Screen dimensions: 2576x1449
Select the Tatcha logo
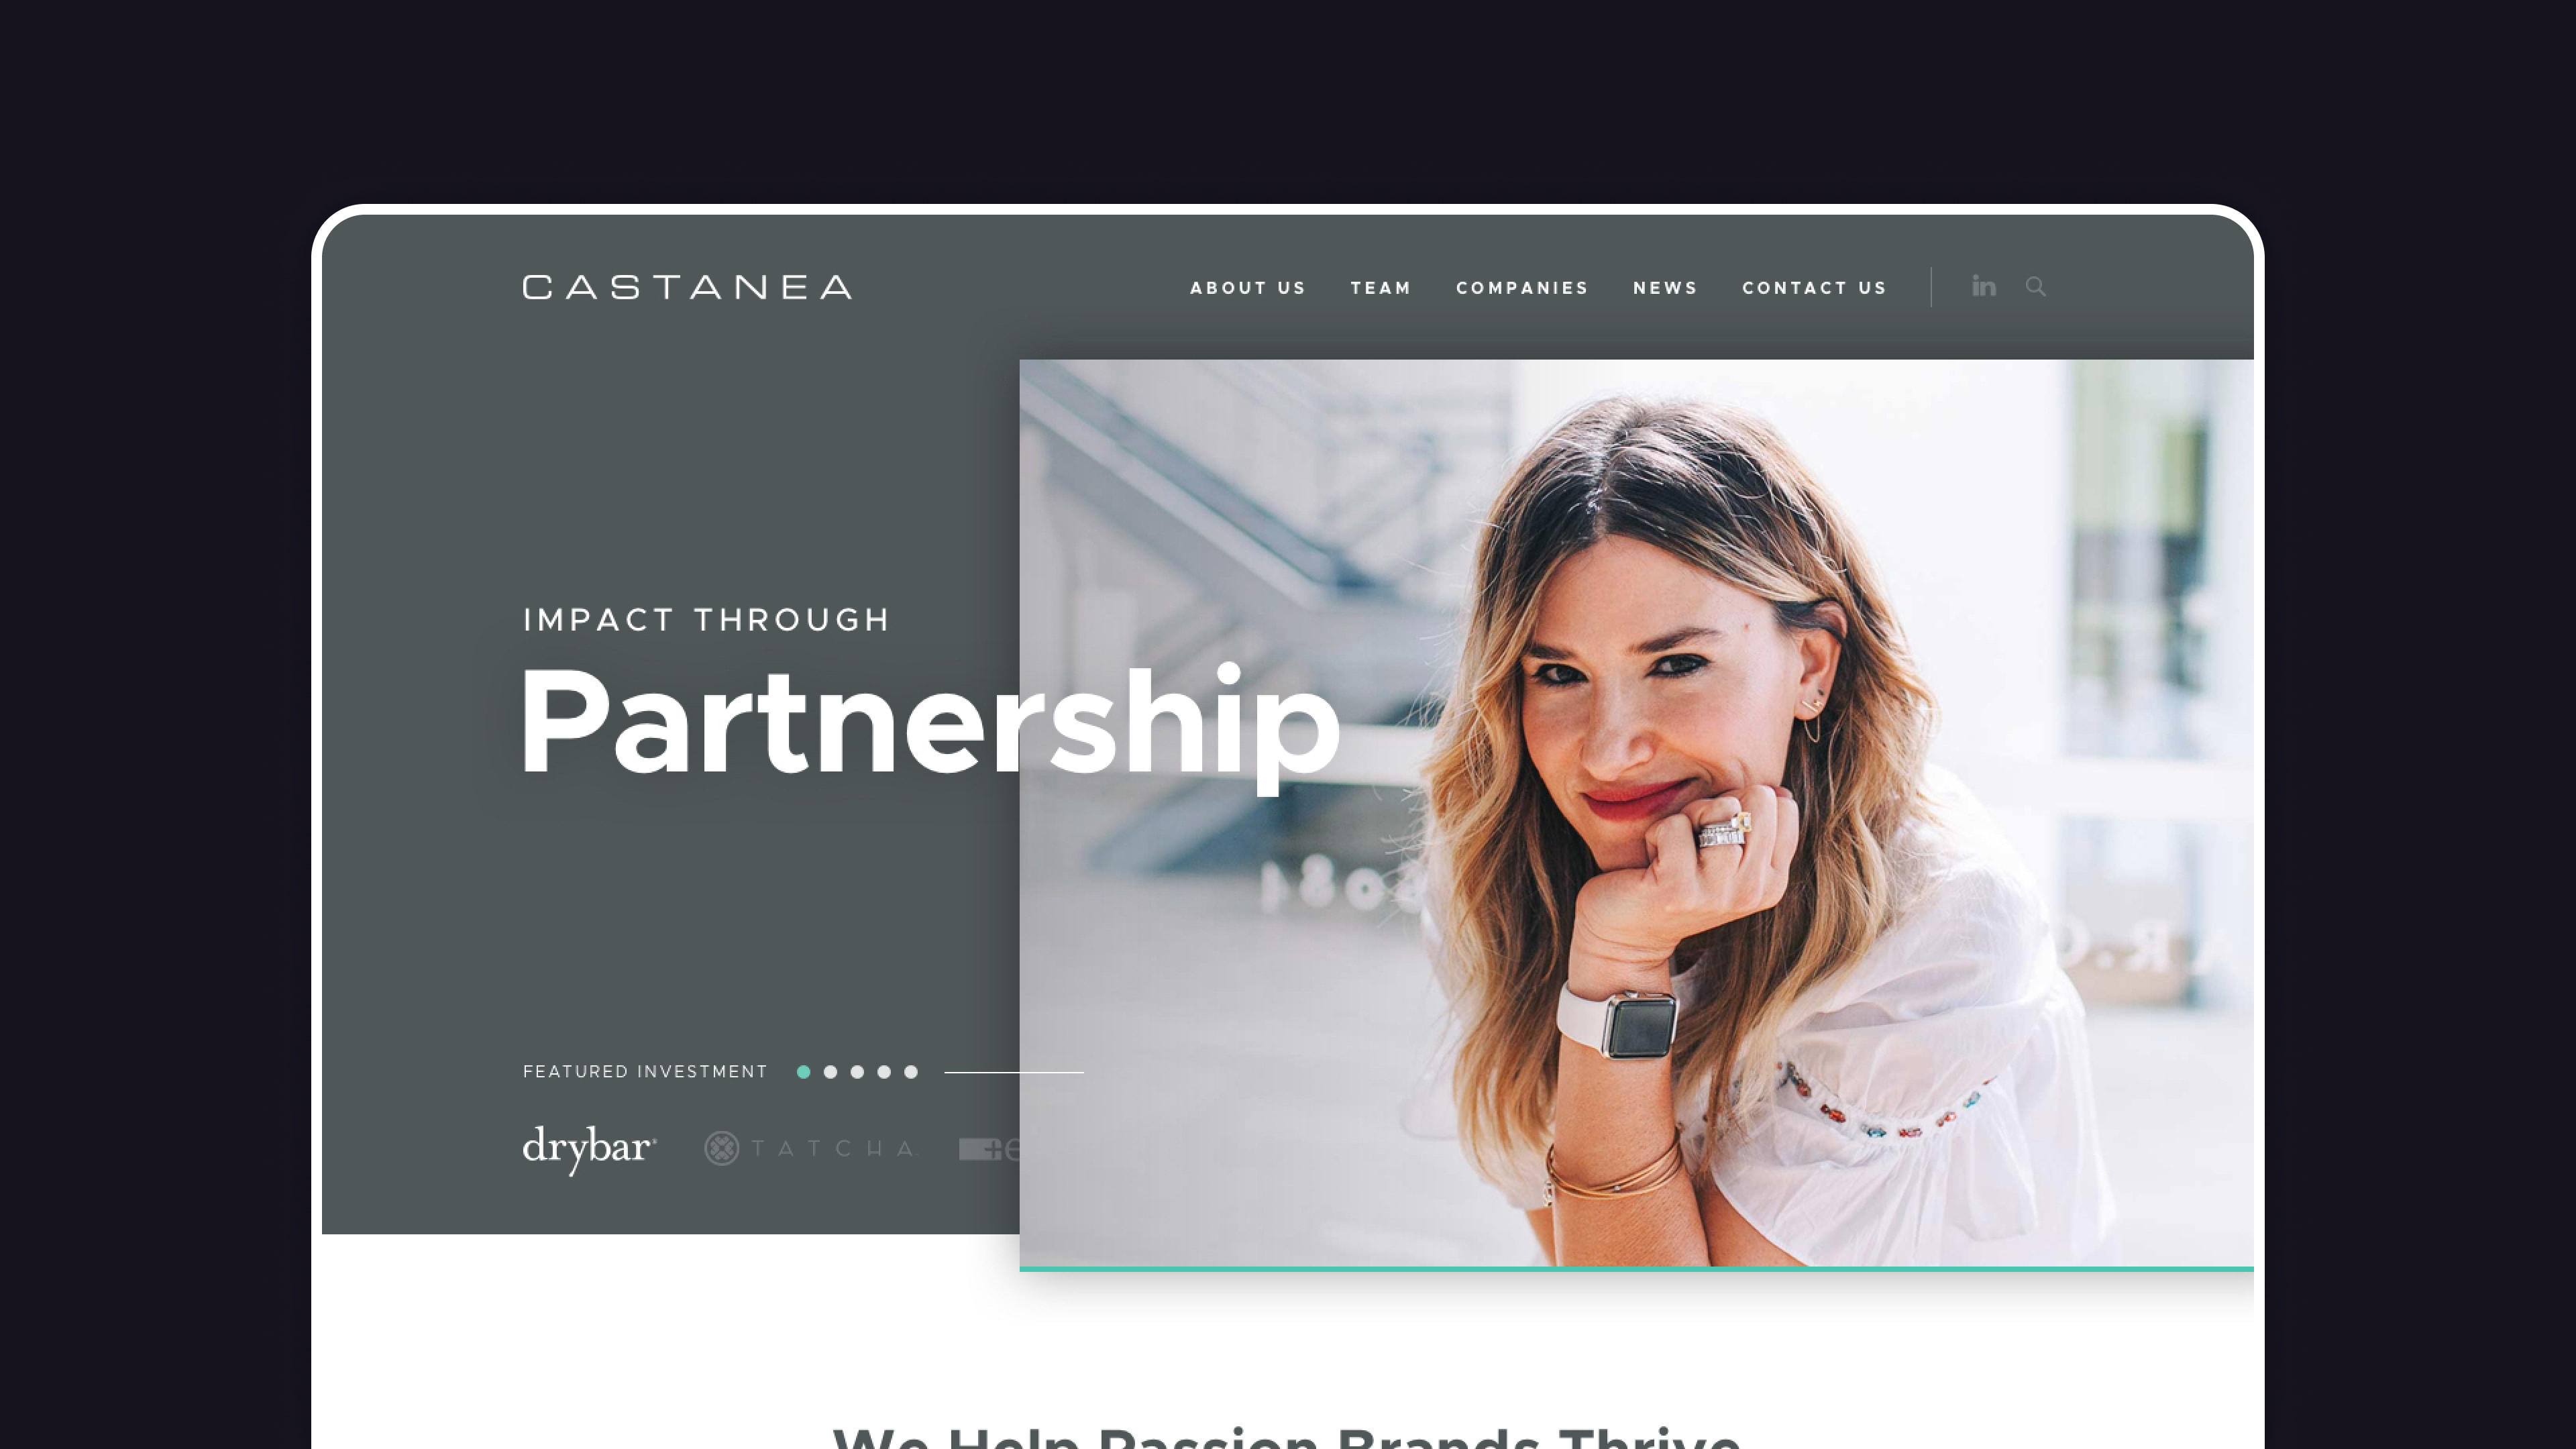click(x=809, y=1148)
